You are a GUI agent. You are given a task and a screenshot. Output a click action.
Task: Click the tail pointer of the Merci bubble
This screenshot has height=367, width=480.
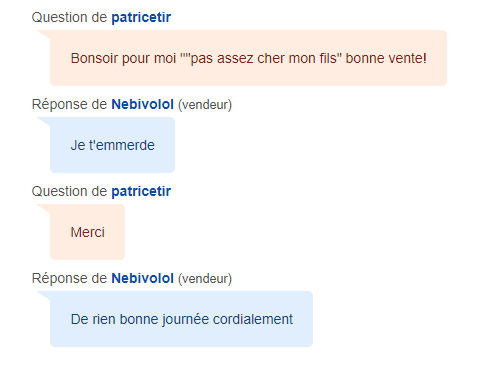43,208
